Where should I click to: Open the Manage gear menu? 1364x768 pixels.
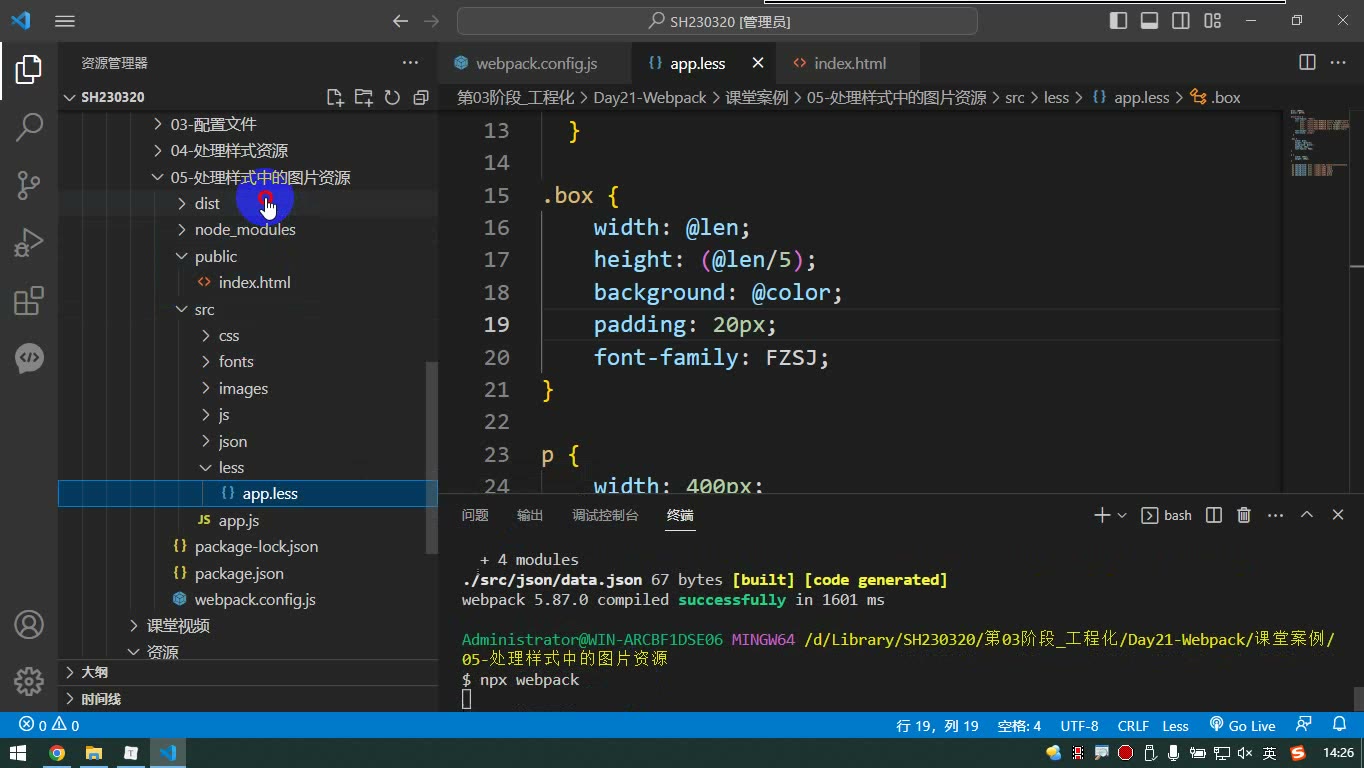pos(29,681)
